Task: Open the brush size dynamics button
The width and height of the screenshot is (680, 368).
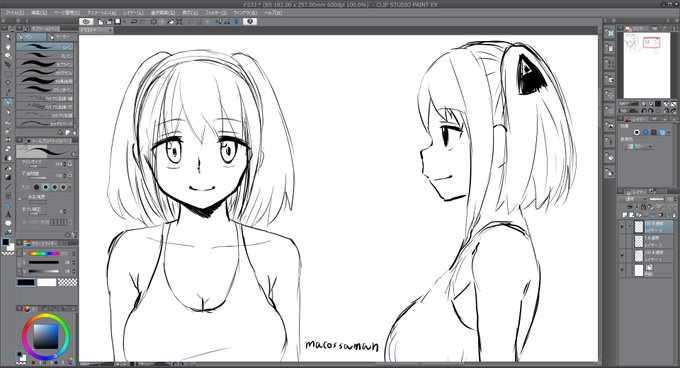Action: tap(70, 164)
